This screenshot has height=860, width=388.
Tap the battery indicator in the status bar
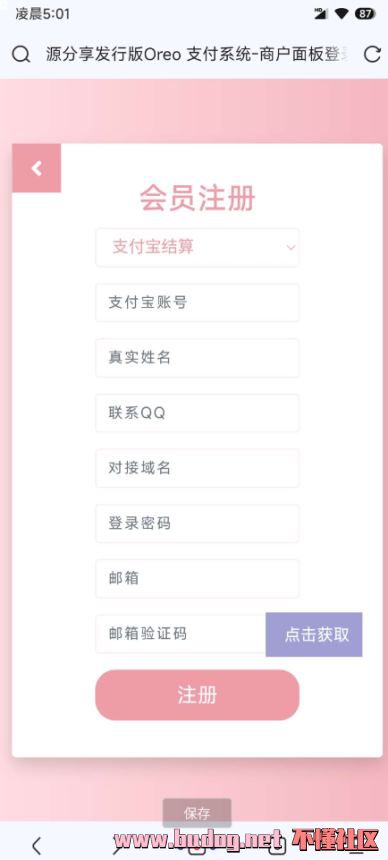pos(365,14)
